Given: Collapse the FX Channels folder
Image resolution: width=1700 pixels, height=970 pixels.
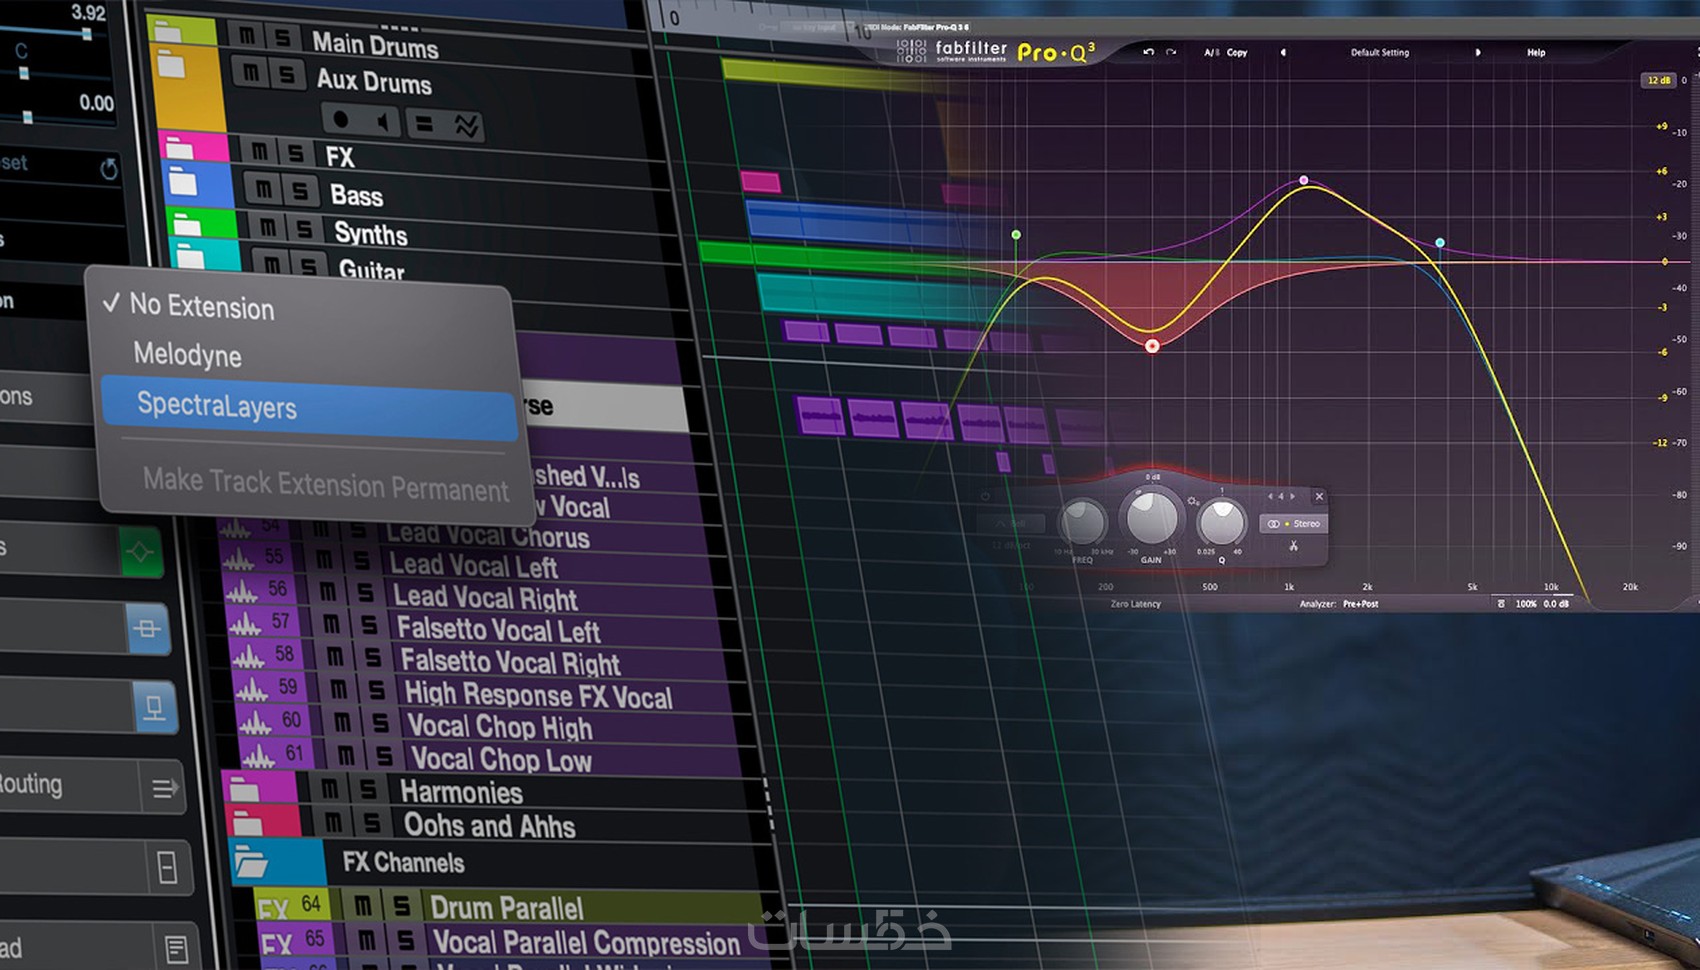Looking at the screenshot, I should click(x=250, y=860).
